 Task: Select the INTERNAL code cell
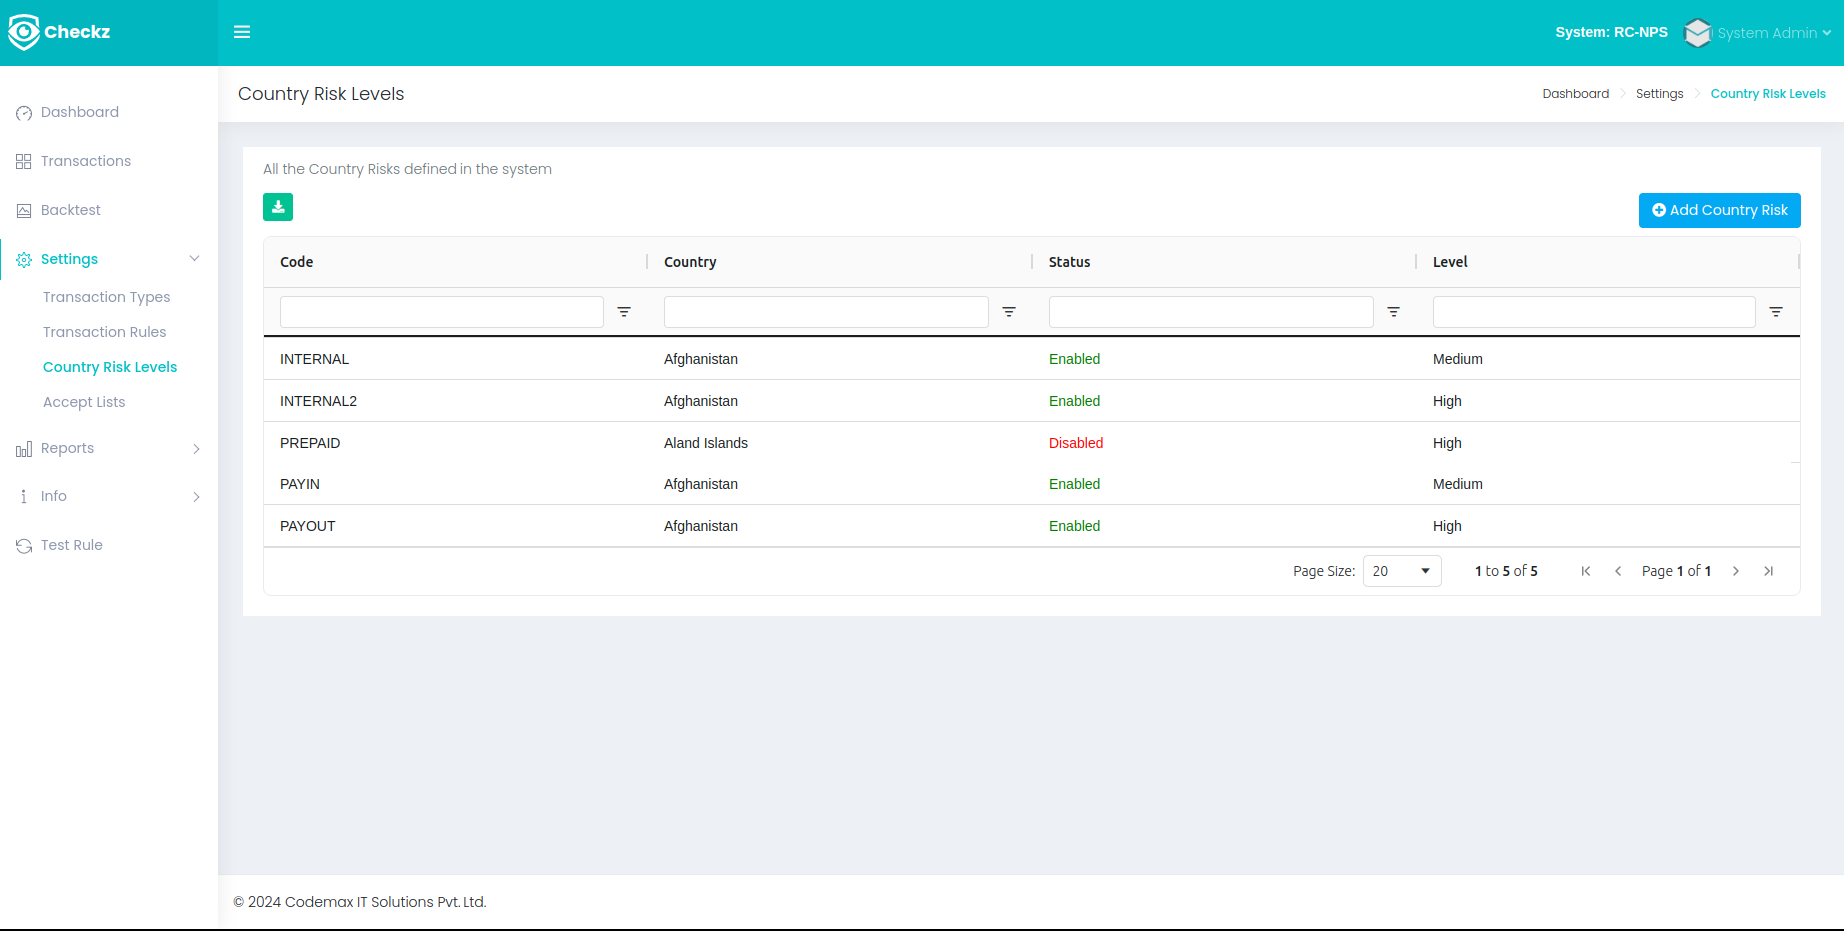click(x=315, y=359)
